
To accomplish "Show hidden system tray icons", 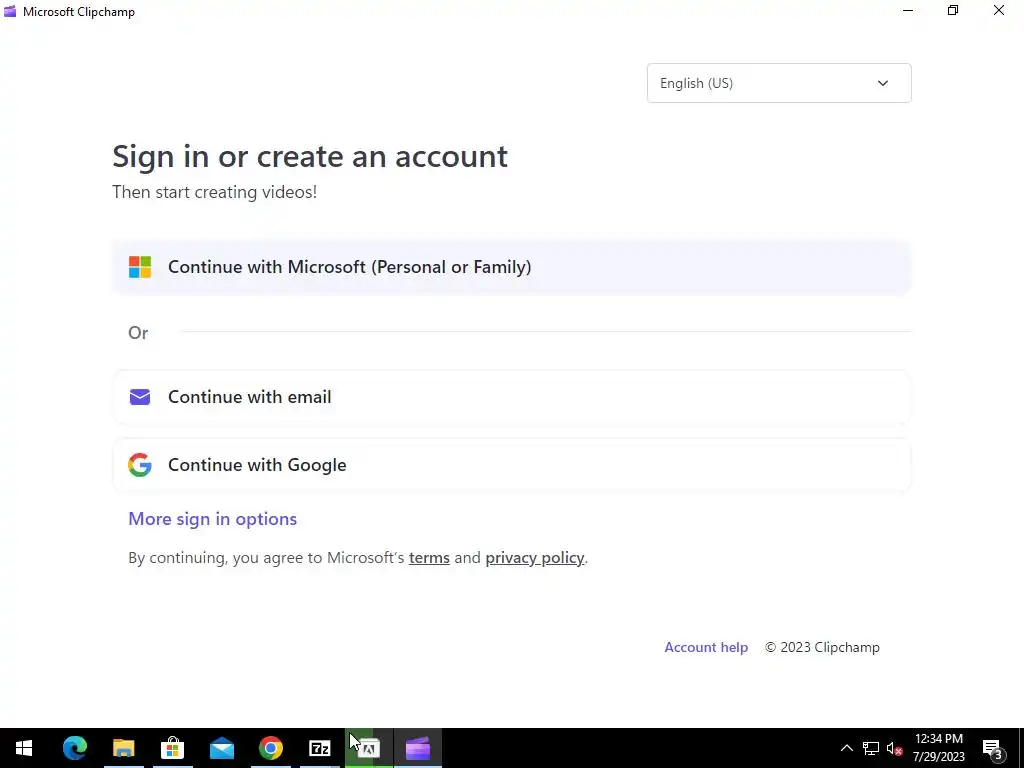I will pyautogui.click(x=846, y=748).
